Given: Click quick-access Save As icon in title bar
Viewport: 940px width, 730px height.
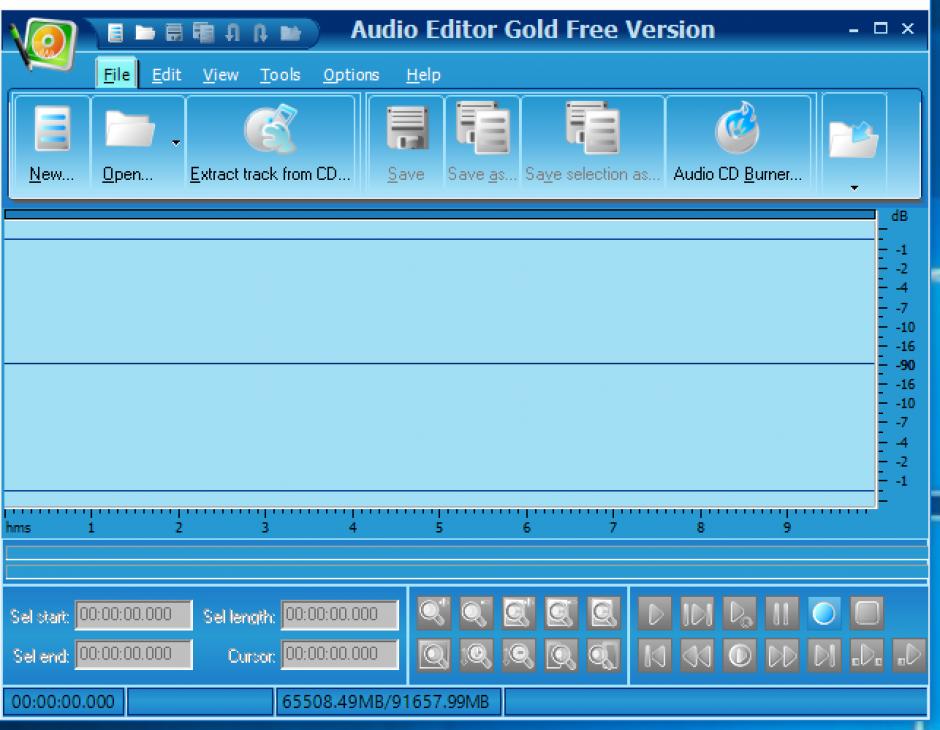Looking at the screenshot, I should (203, 32).
